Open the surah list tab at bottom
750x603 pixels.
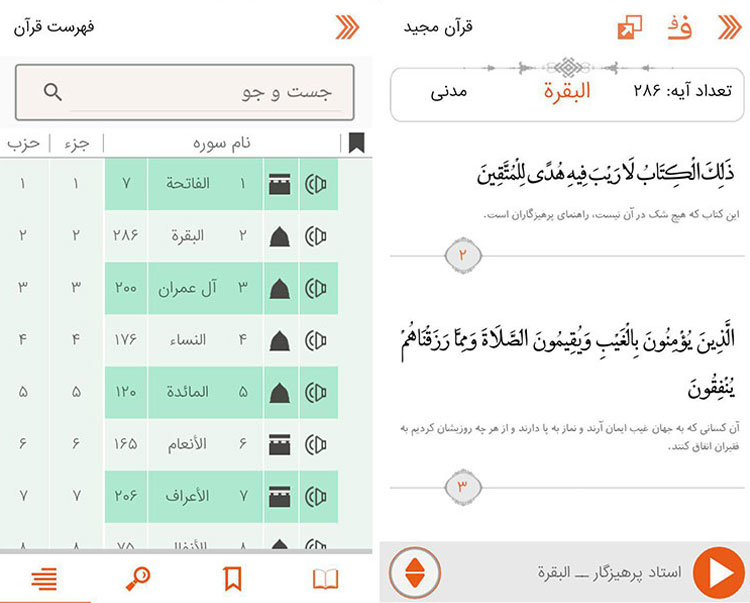point(44,578)
